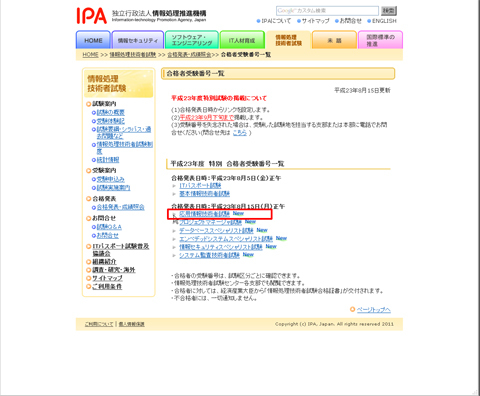Open ご利用条件 in the sidebar
The width and height of the screenshot is (480, 396).
click(107, 286)
